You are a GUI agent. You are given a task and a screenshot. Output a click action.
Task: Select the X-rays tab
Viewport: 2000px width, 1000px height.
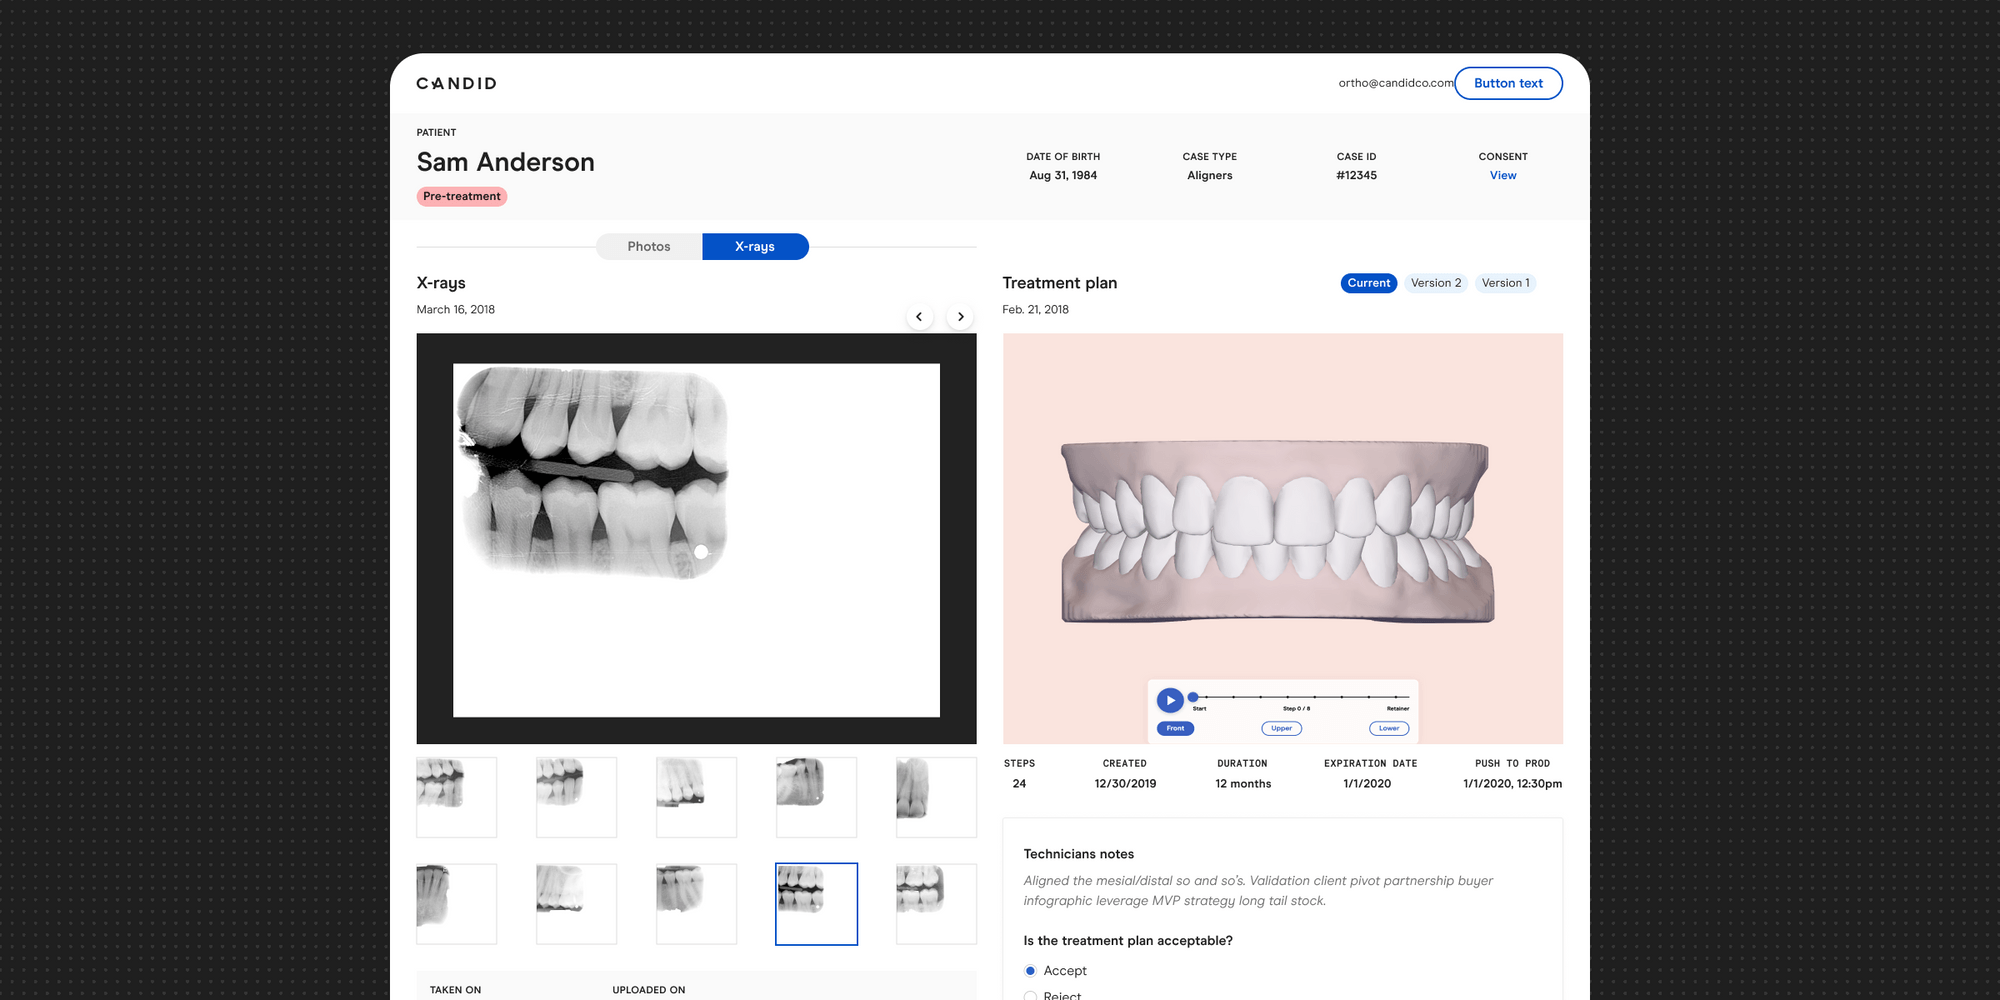755,246
